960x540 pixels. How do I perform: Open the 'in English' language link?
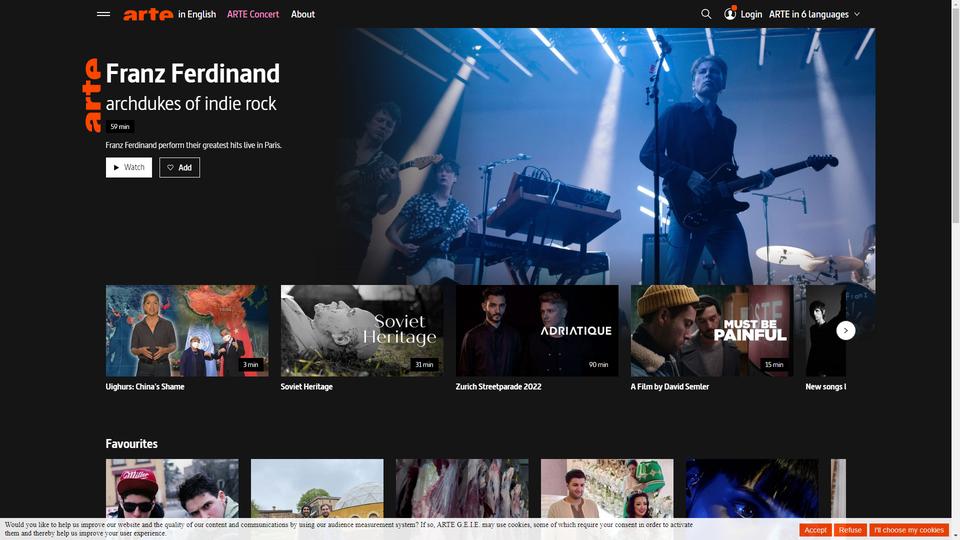(x=197, y=14)
